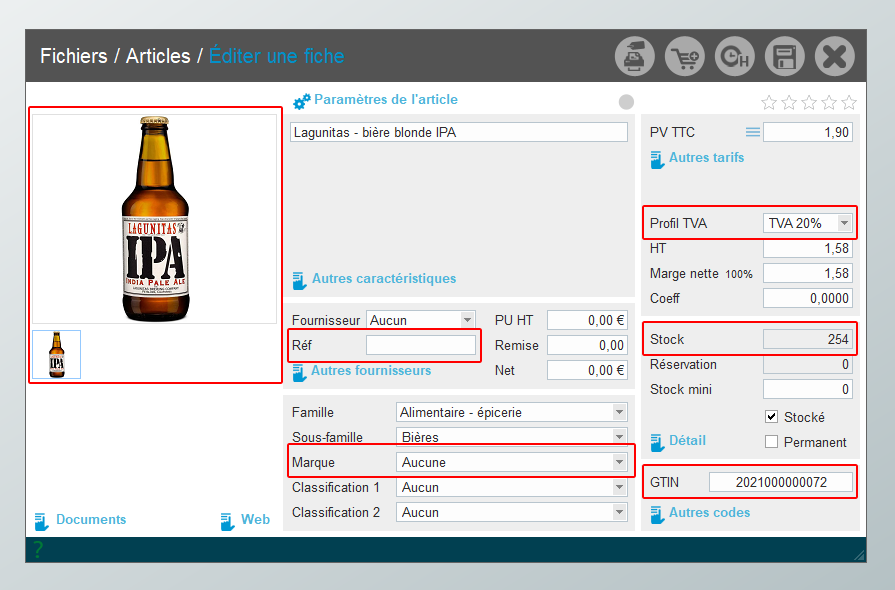This screenshot has width=895, height=590.
Task: Click the GTIN code field
Action: 781,482
